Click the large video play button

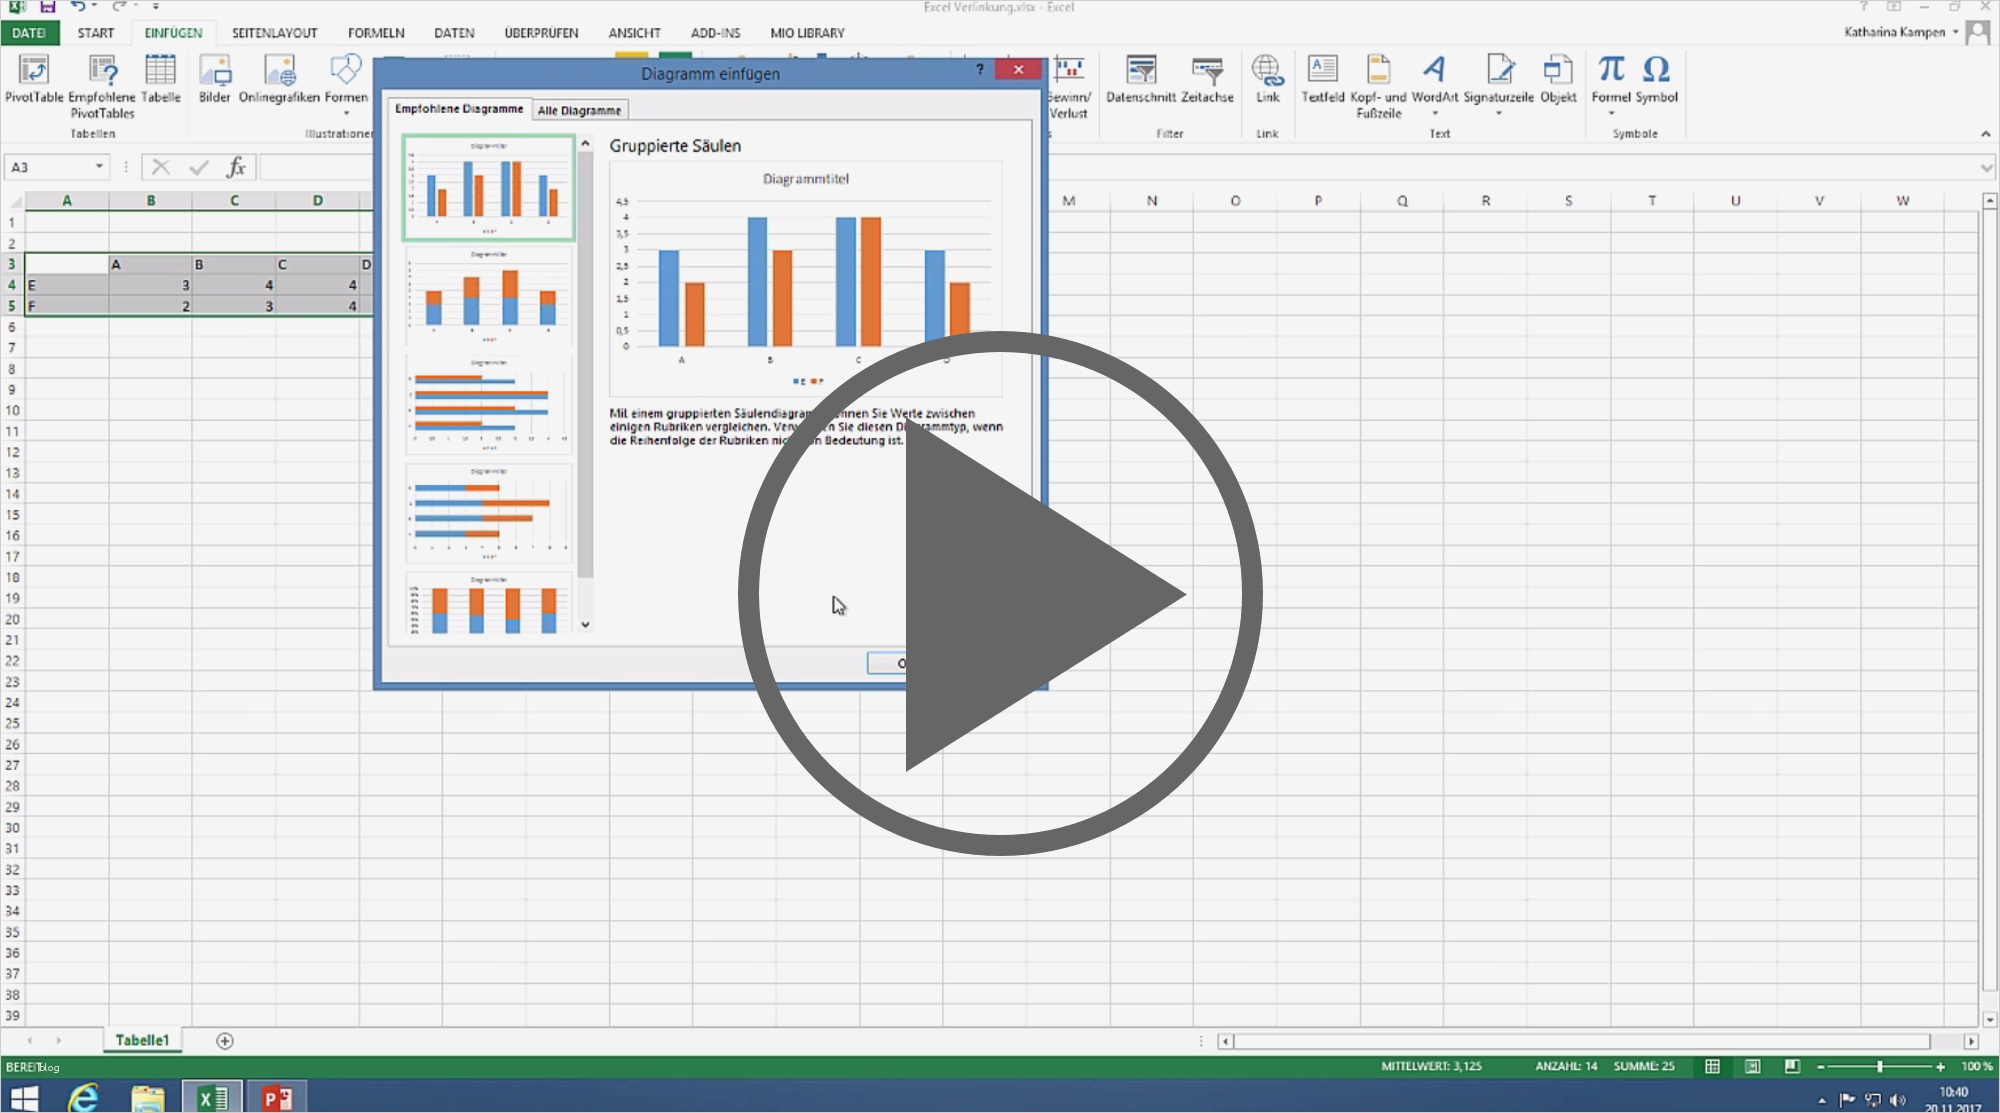(1000, 594)
